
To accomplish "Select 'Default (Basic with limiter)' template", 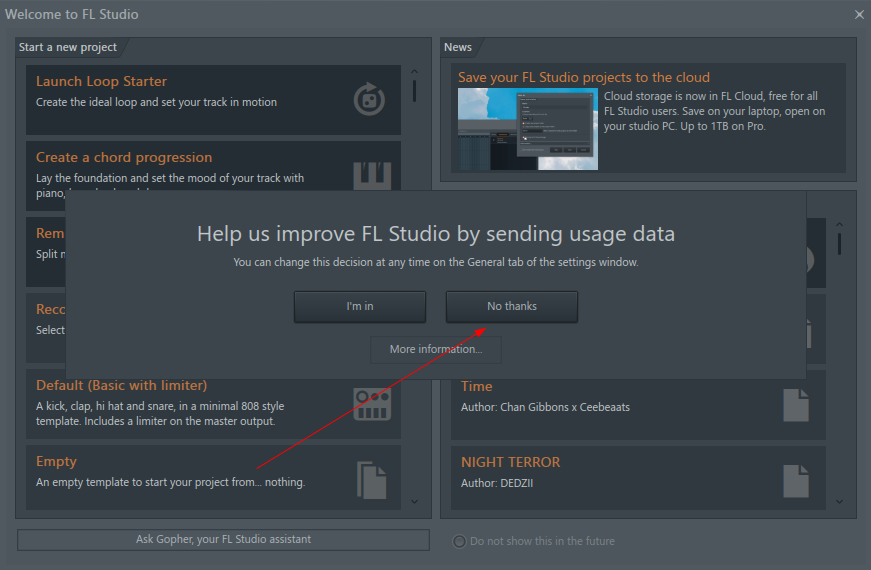I will point(121,385).
